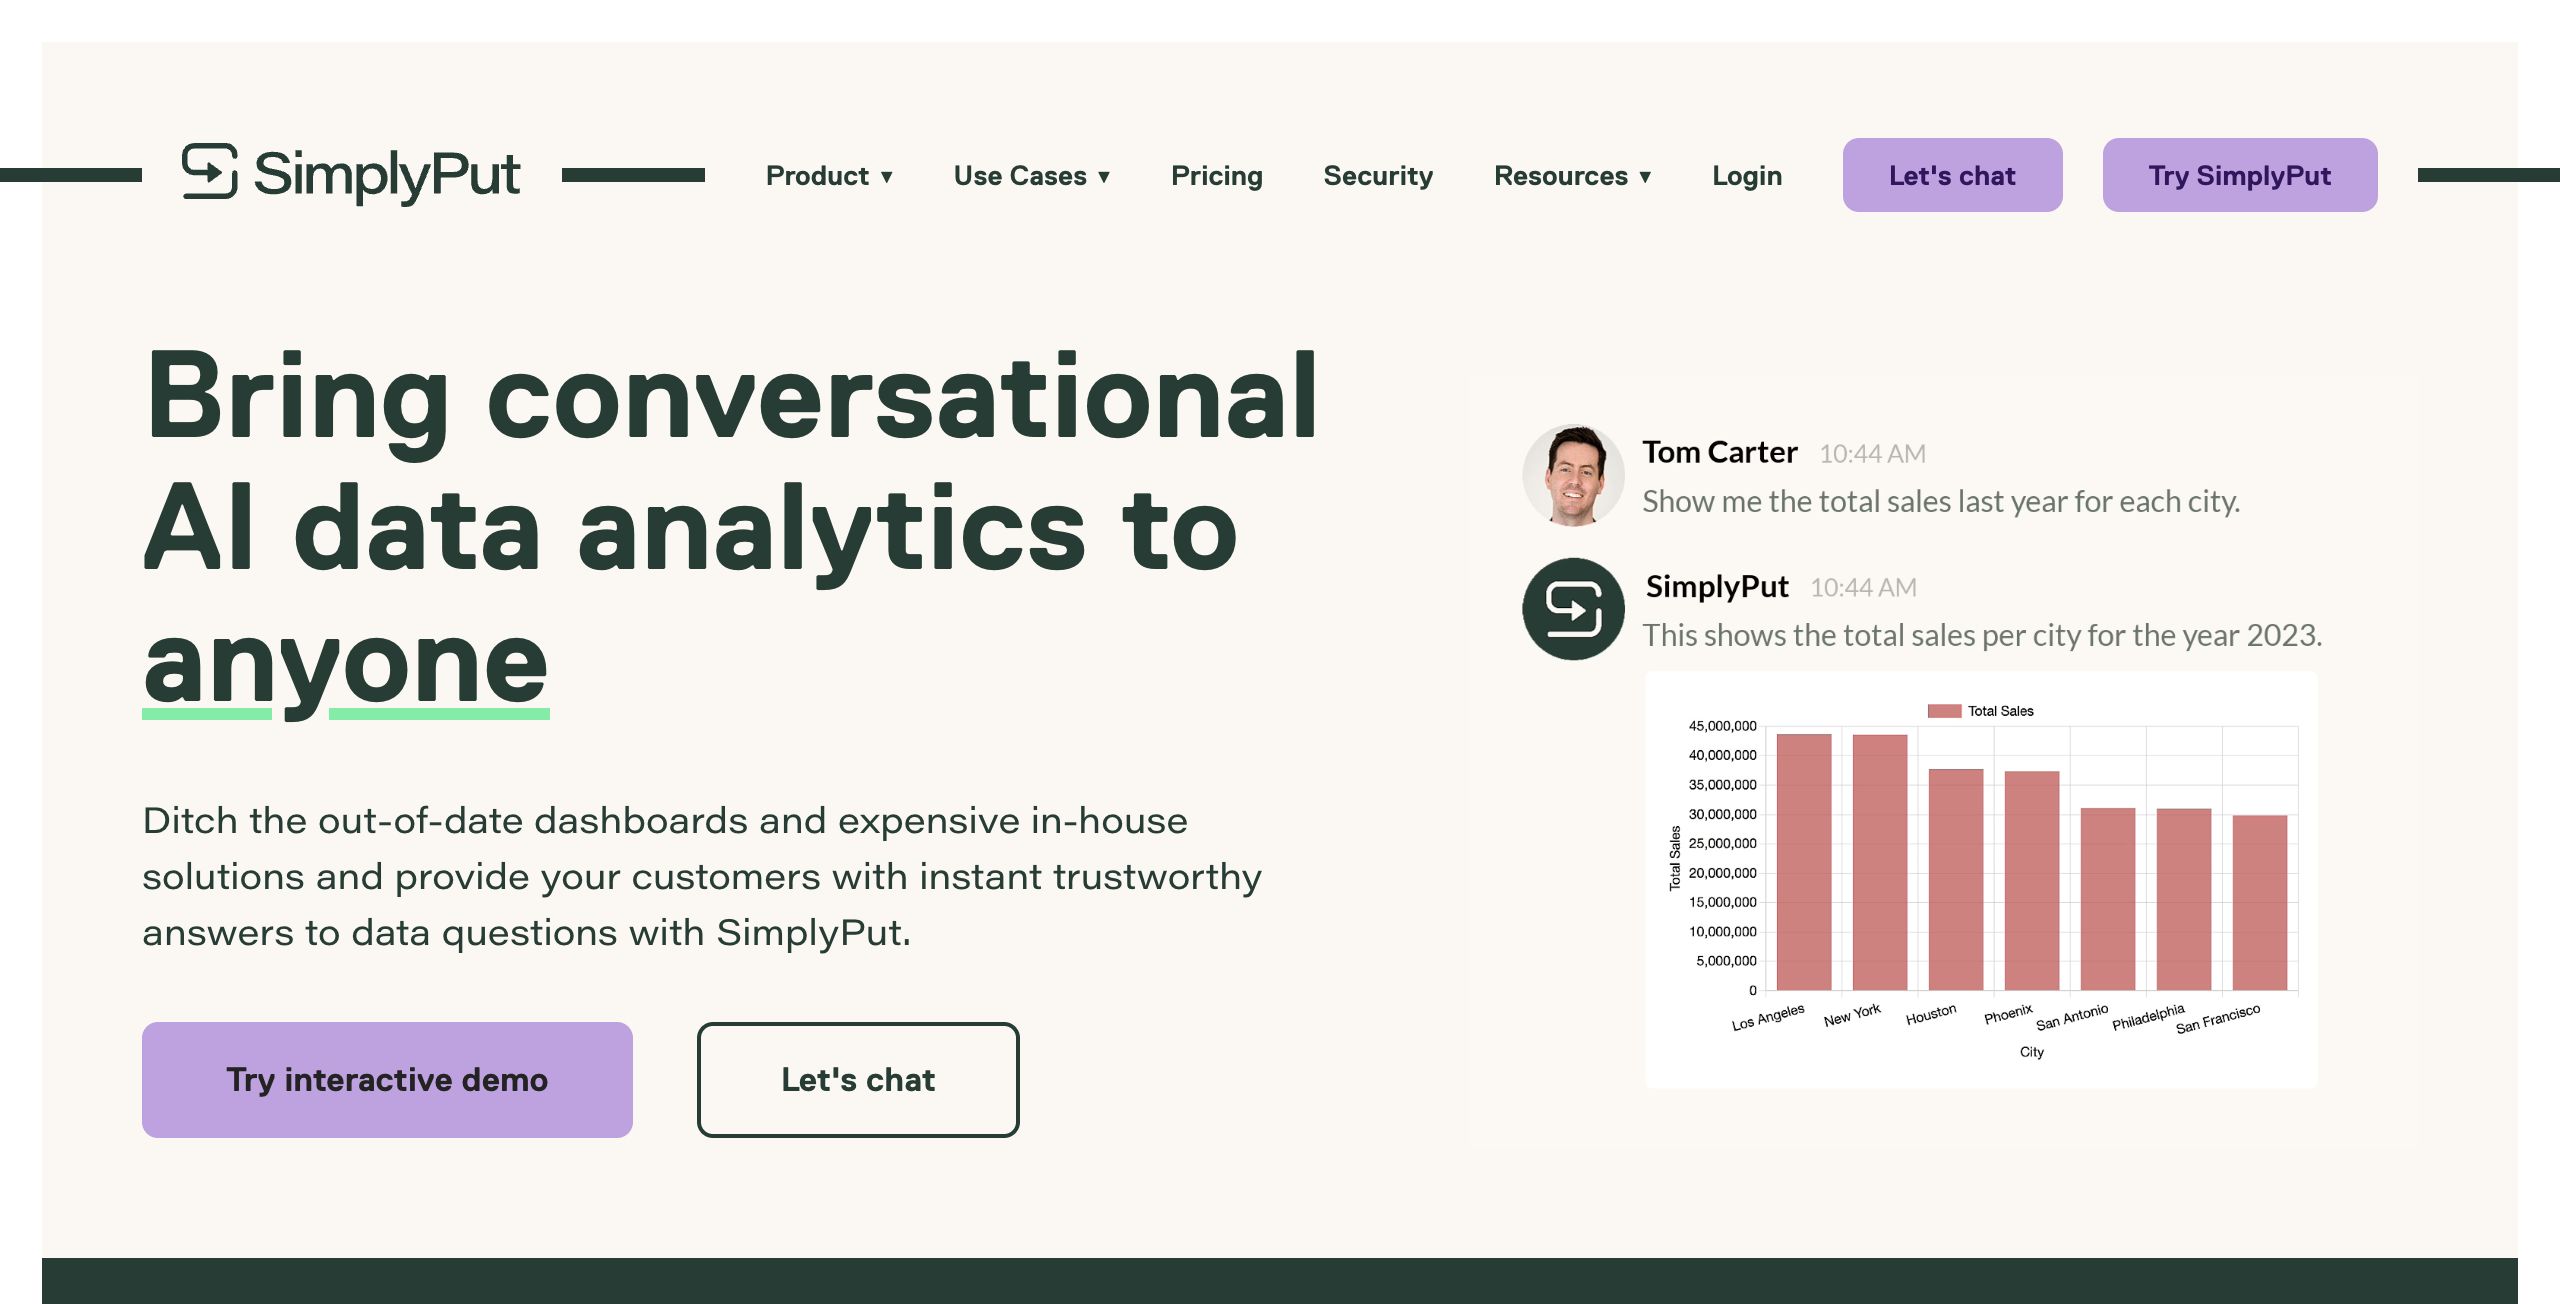
Task: Click the sales bar chart thumbnail
Action: coord(1980,880)
